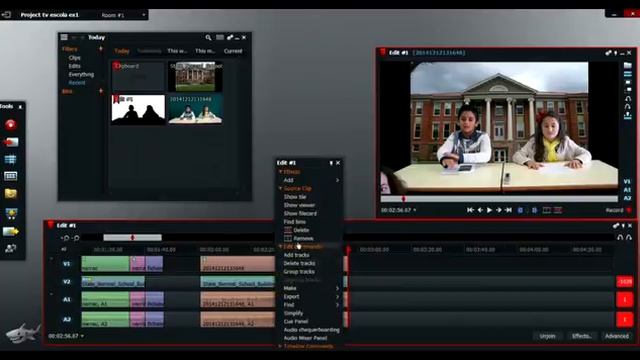Viewport: 640px width, 360px height.
Task: Click the monitor icon above the Export tool
Action: point(11,214)
